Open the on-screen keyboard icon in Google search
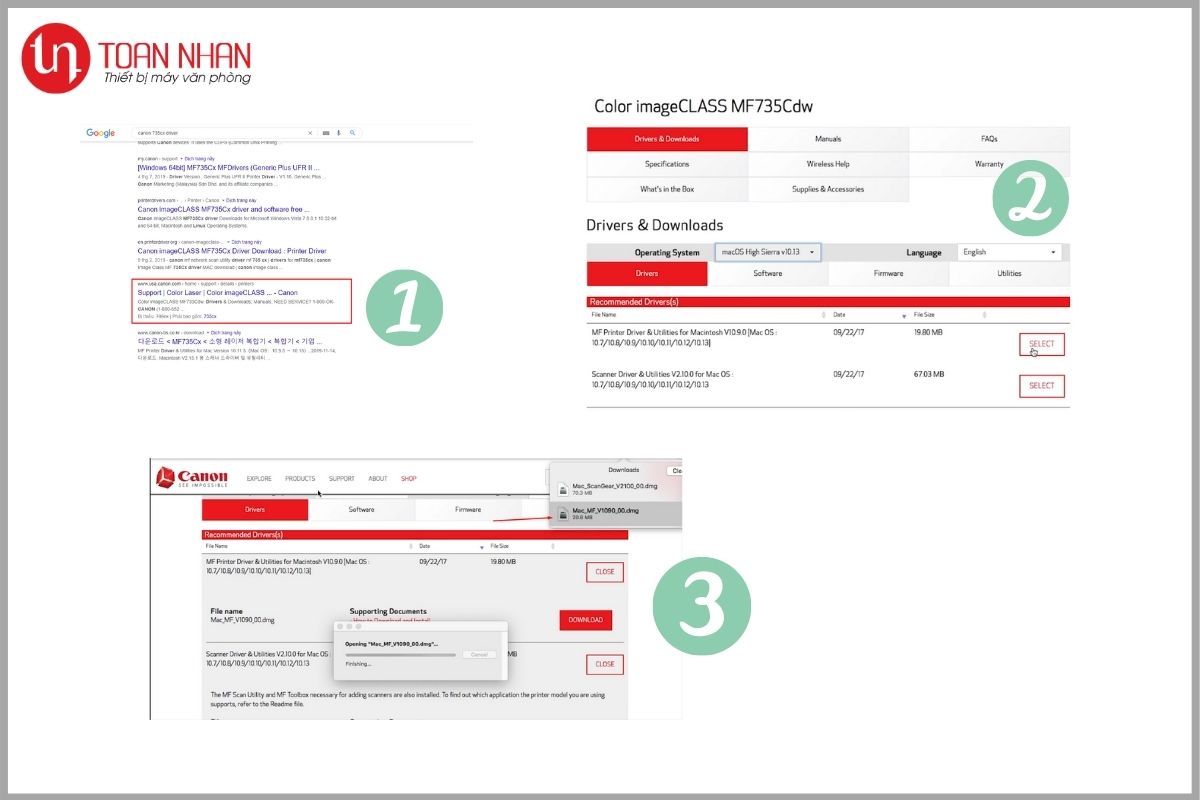The width and height of the screenshot is (1200, 800). [x=326, y=133]
